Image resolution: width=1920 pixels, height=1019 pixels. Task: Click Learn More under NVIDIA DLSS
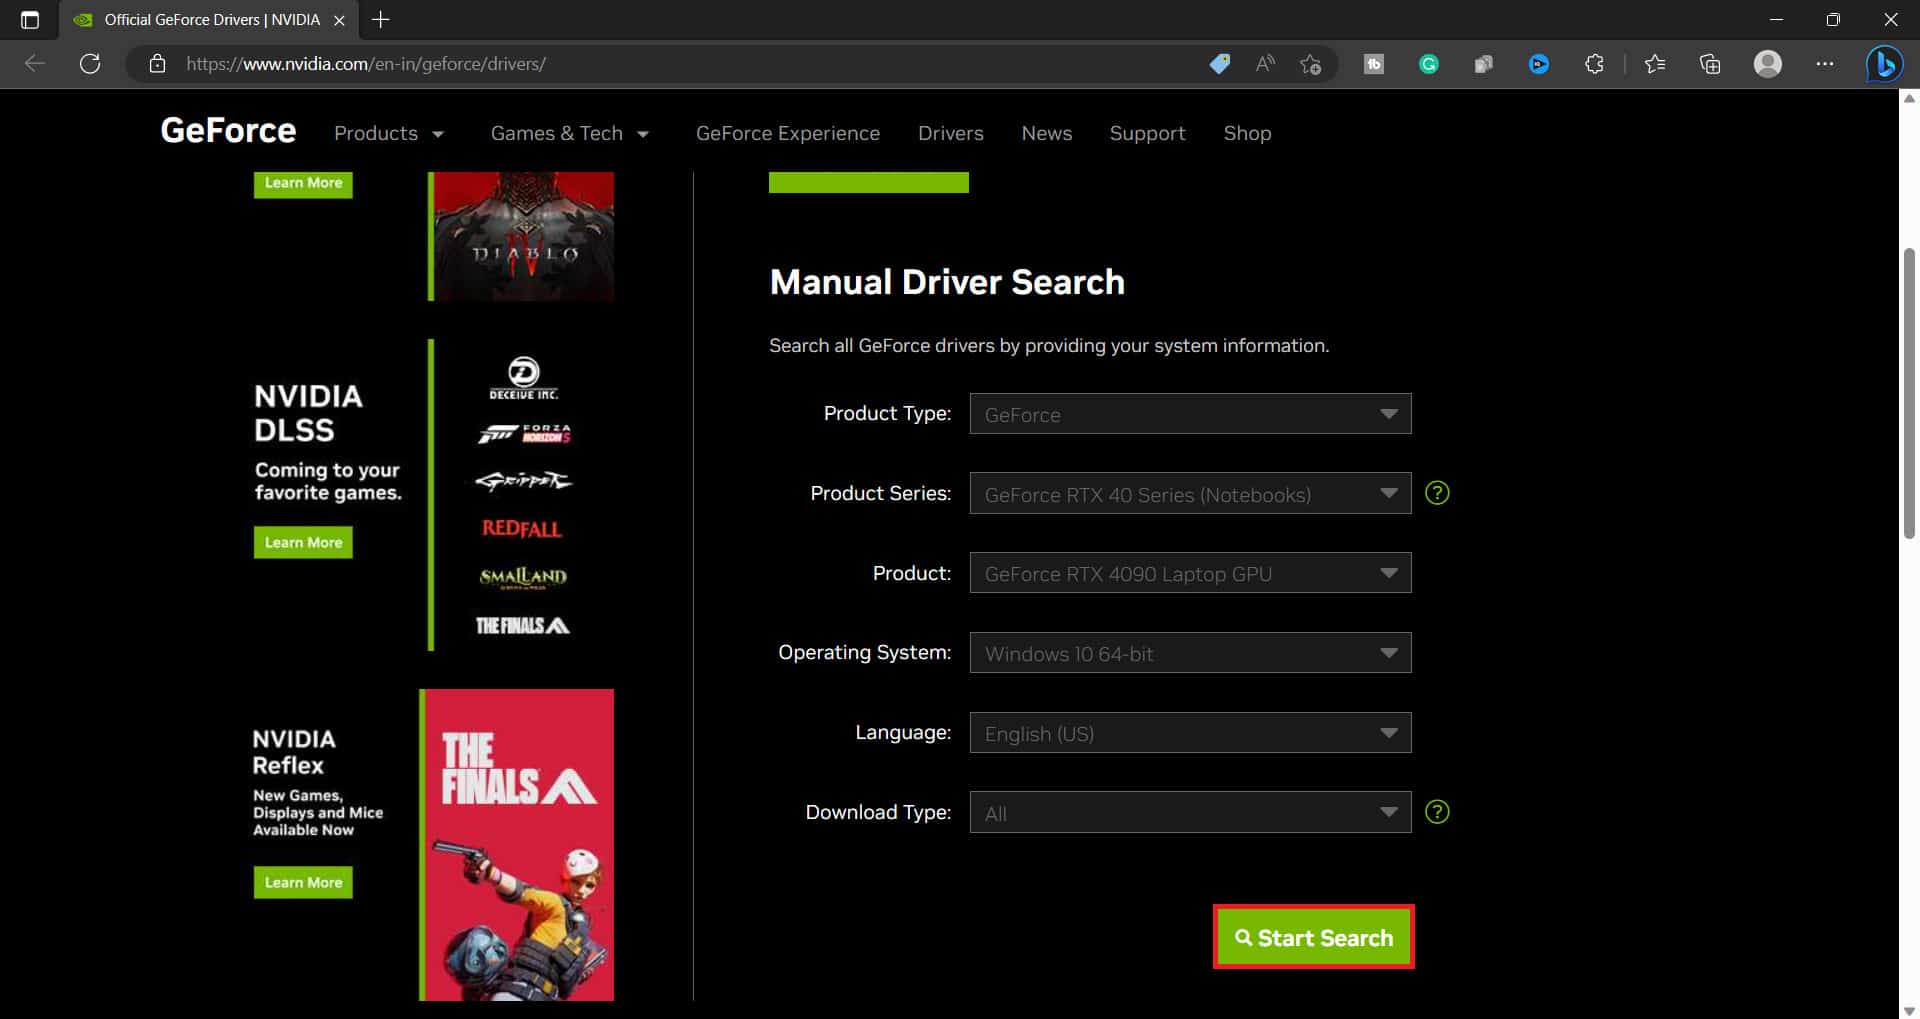(303, 542)
